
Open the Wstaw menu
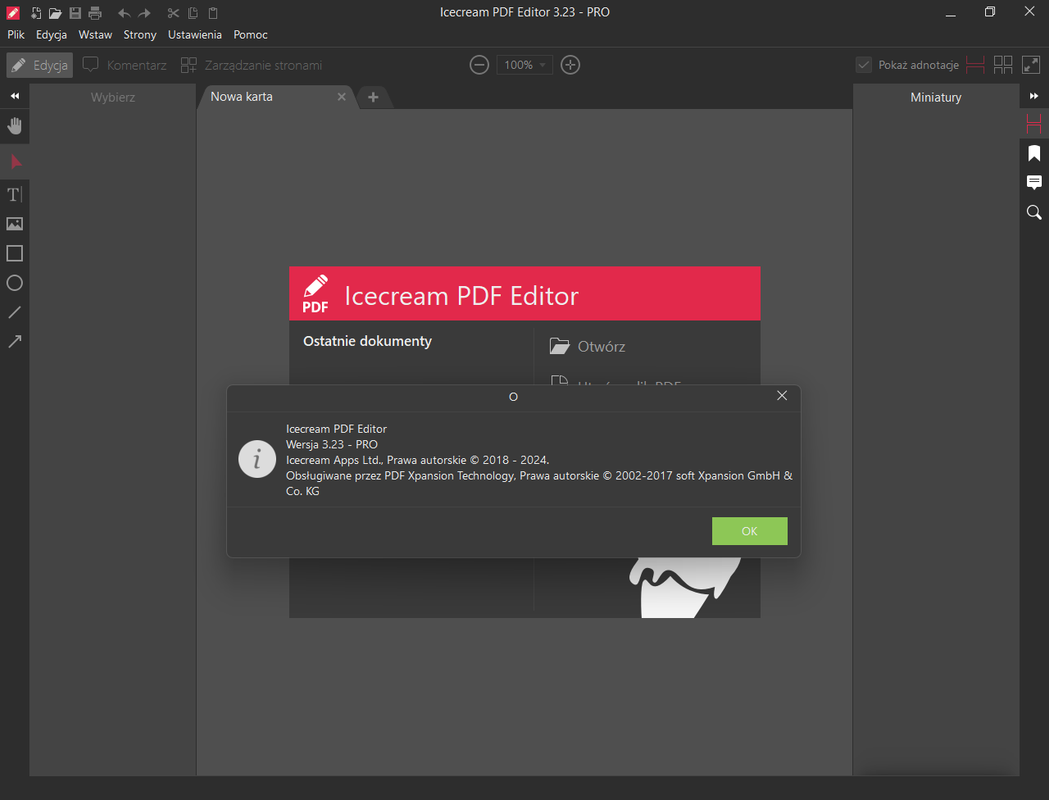95,35
